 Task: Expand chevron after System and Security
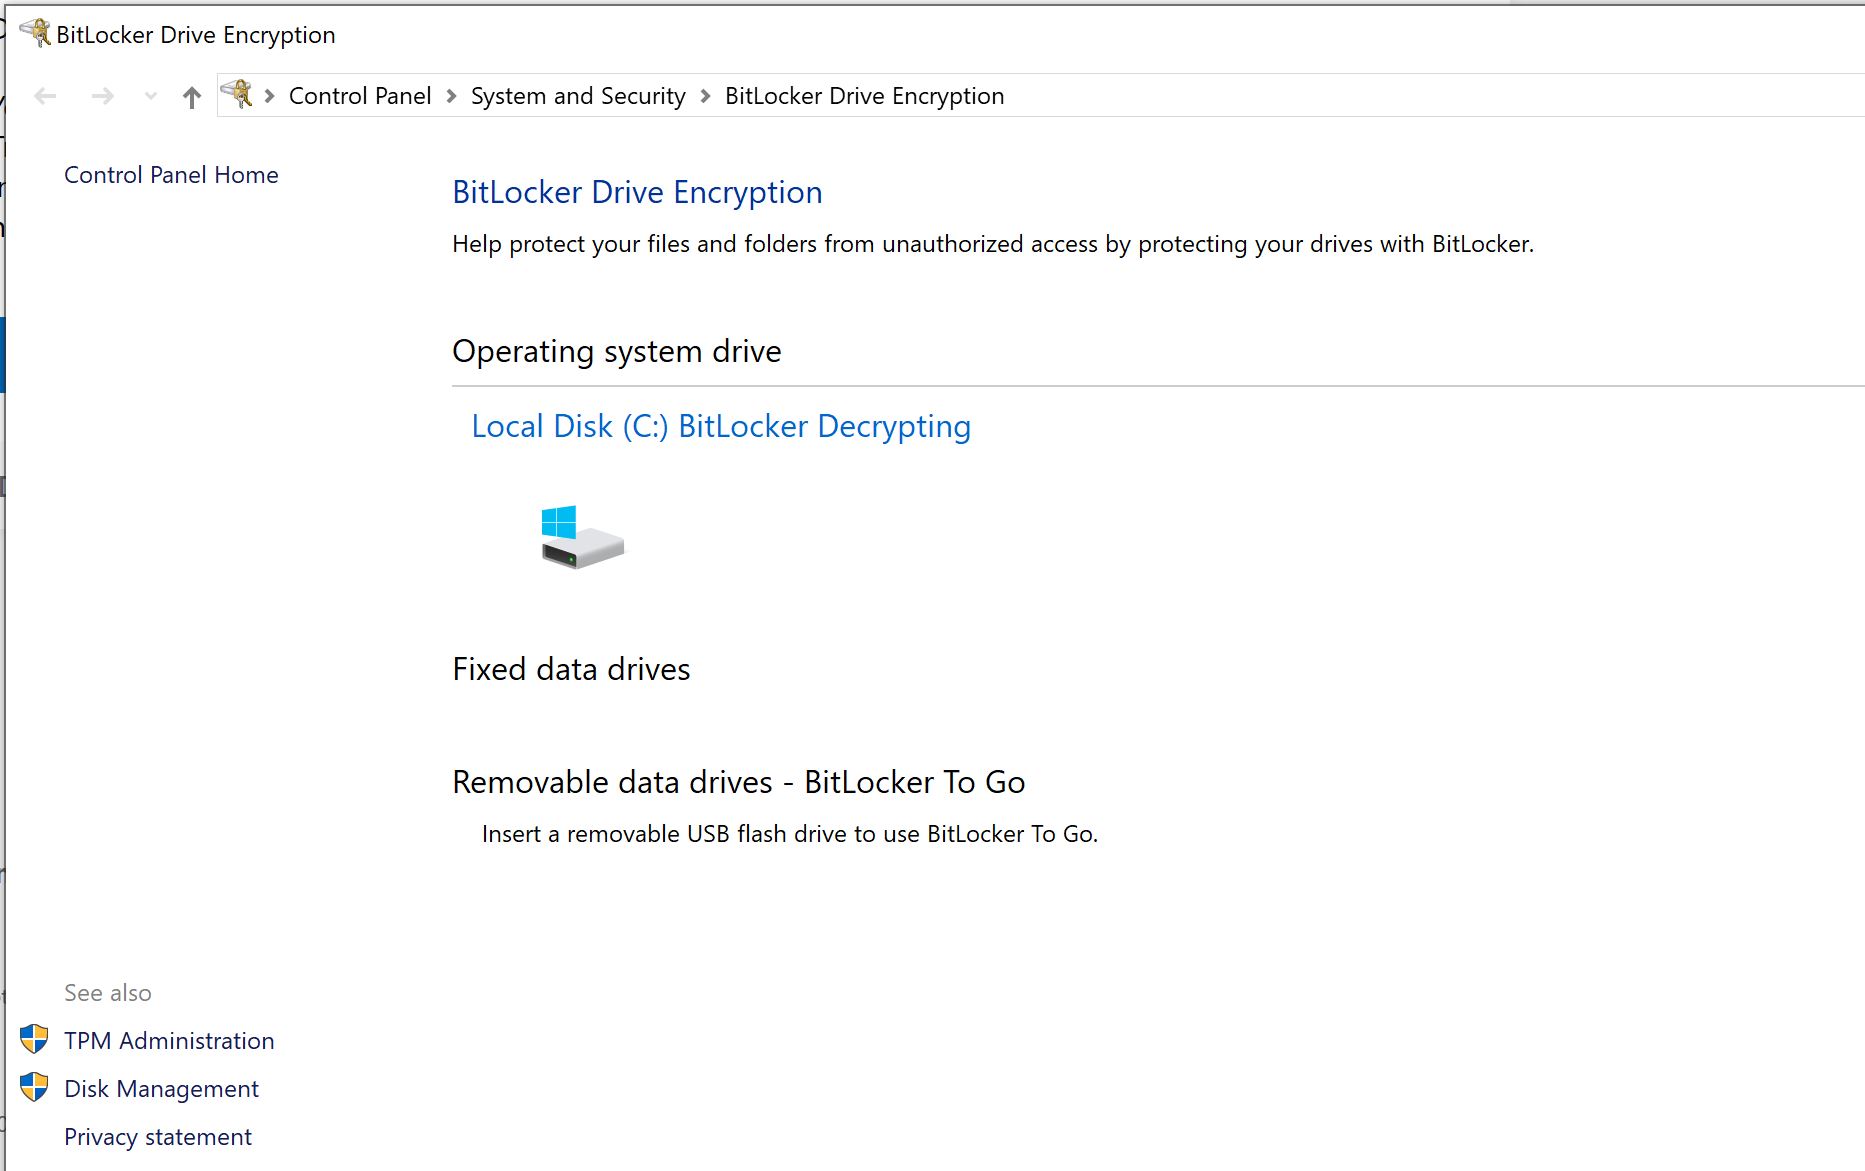tap(705, 96)
